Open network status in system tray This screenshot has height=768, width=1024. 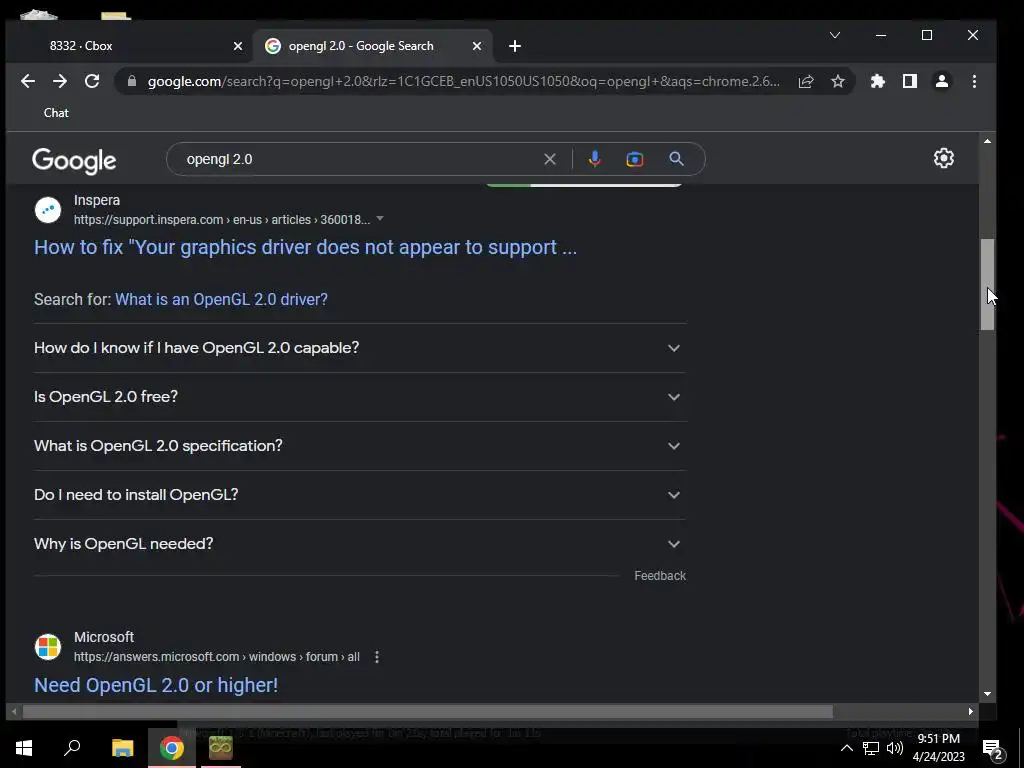pos(871,748)
